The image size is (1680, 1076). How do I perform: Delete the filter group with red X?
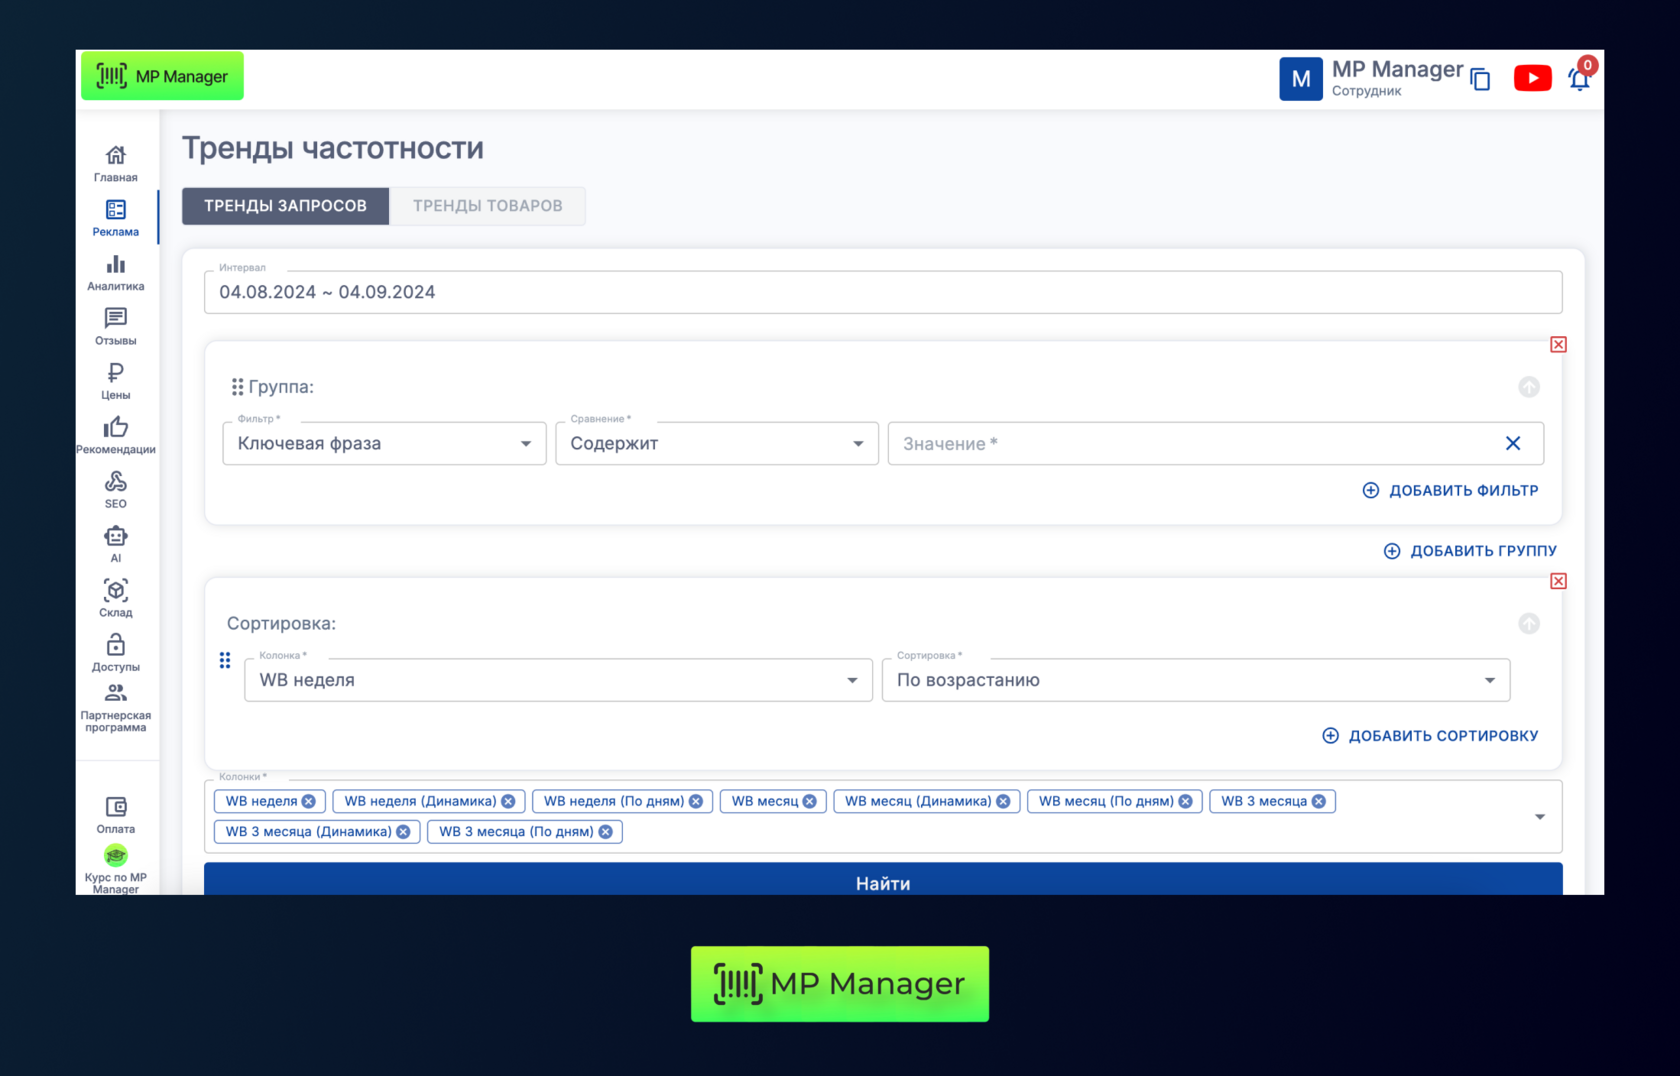pyautogui.click(x=1558, y=345)
